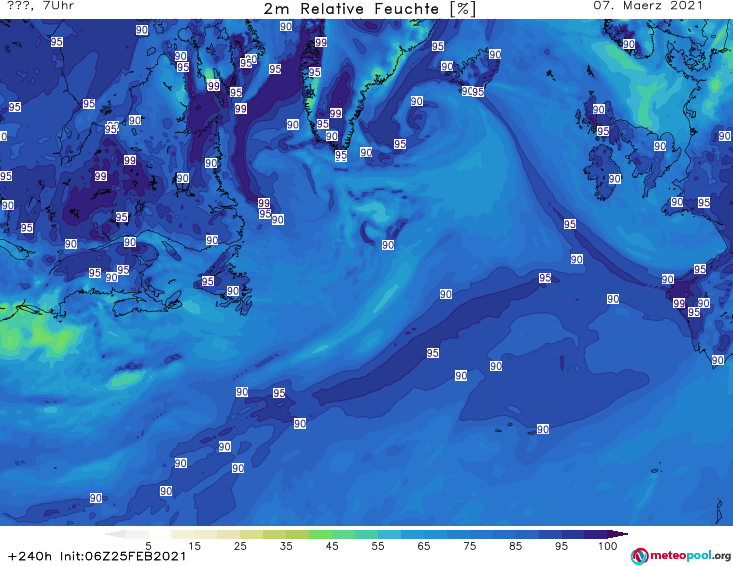Click the '15' tick label on color scale
This screenshot has height=566, width=733.
194,546
